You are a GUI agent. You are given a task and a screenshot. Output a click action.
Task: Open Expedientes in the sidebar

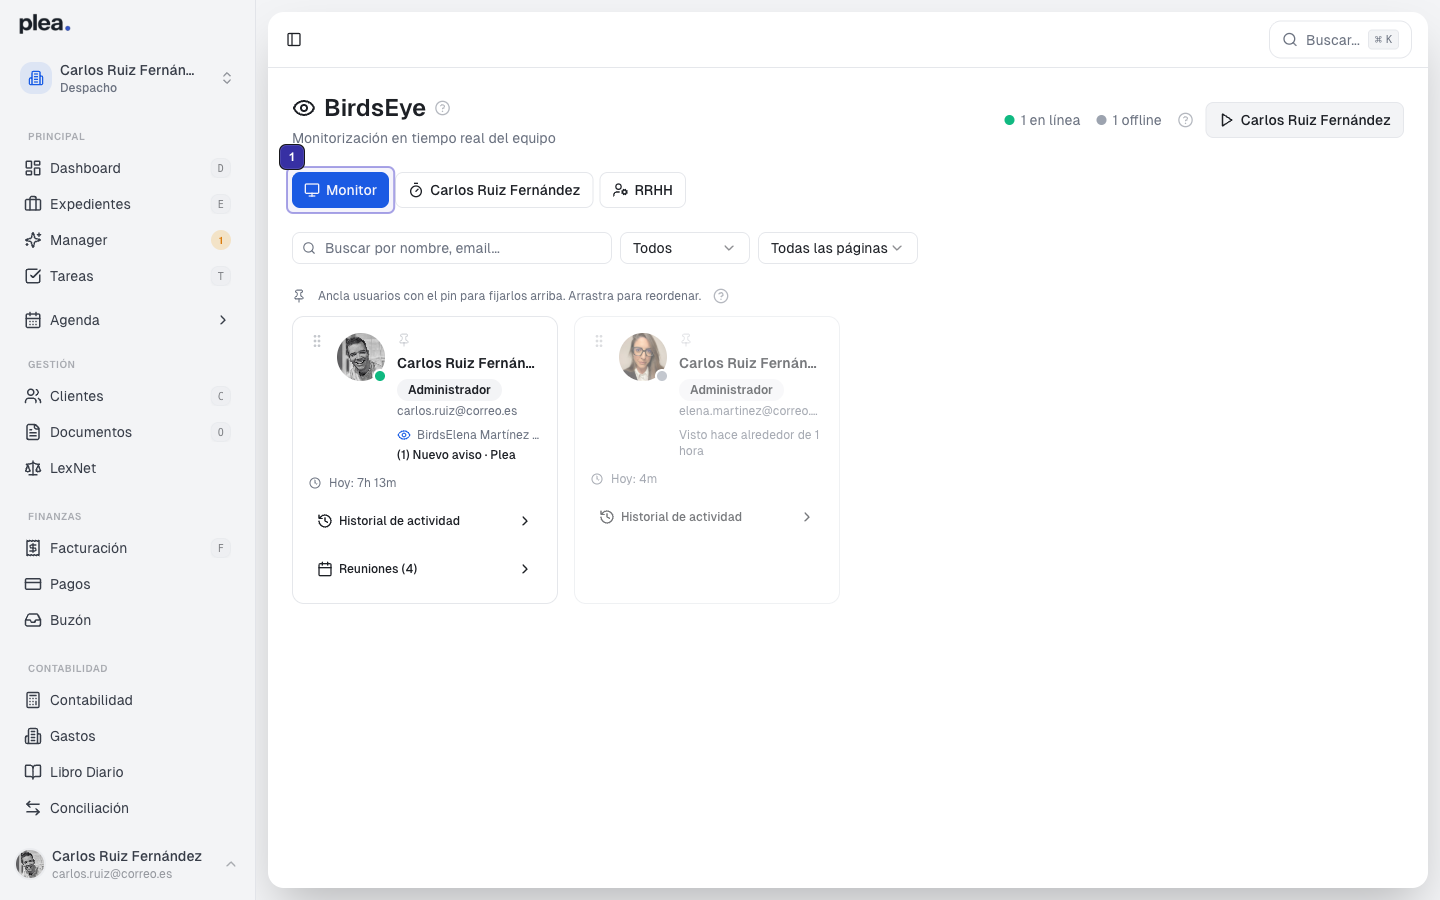pyautogui.click(x=128, y=204)
